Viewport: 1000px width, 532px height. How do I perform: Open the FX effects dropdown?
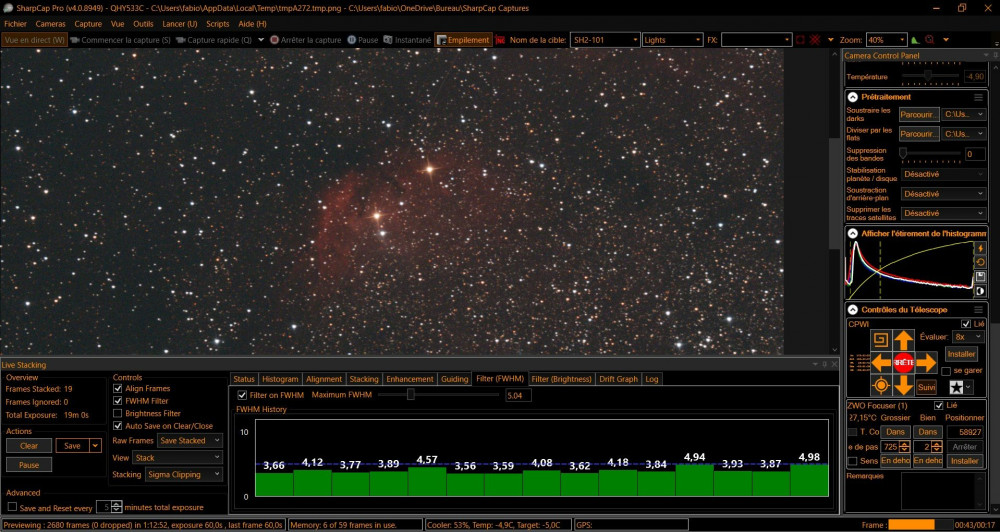click(x=757, y=40)
